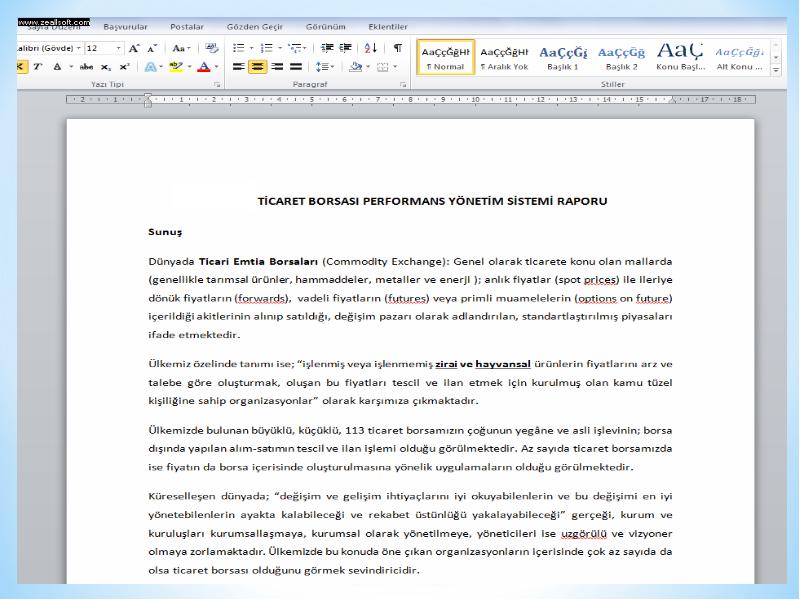The image size is (800, 600).
Task: Clear all formatting from selection
Action: pos(211,48)
